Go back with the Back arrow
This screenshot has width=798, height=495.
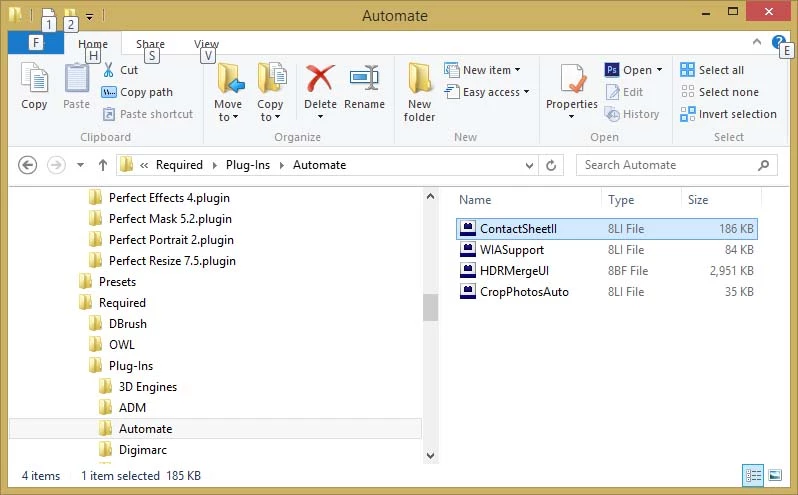coord(27,165)
